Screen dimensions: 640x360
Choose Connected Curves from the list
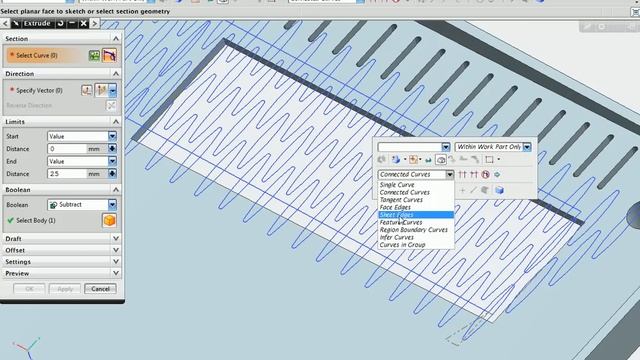pos(404,192)
